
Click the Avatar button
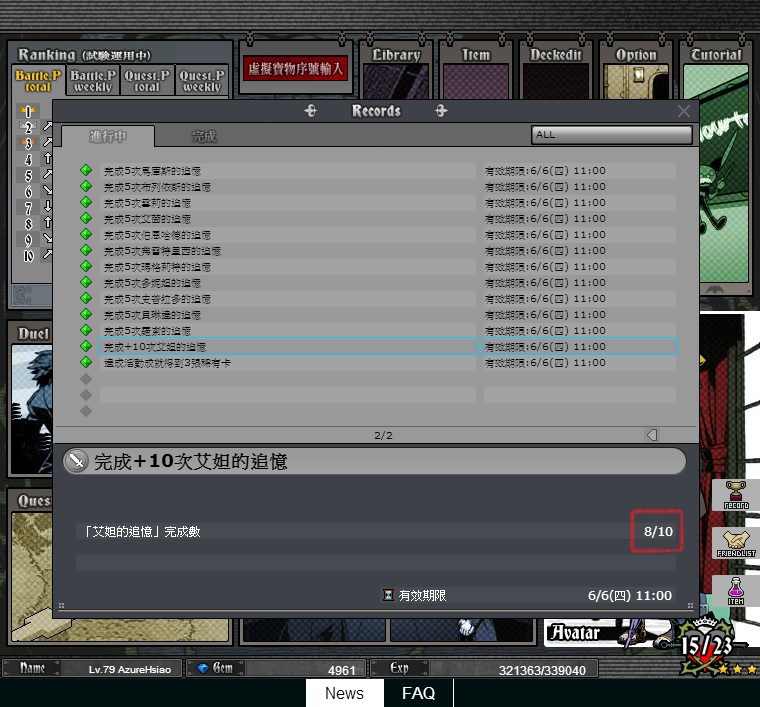coord(576,632)
